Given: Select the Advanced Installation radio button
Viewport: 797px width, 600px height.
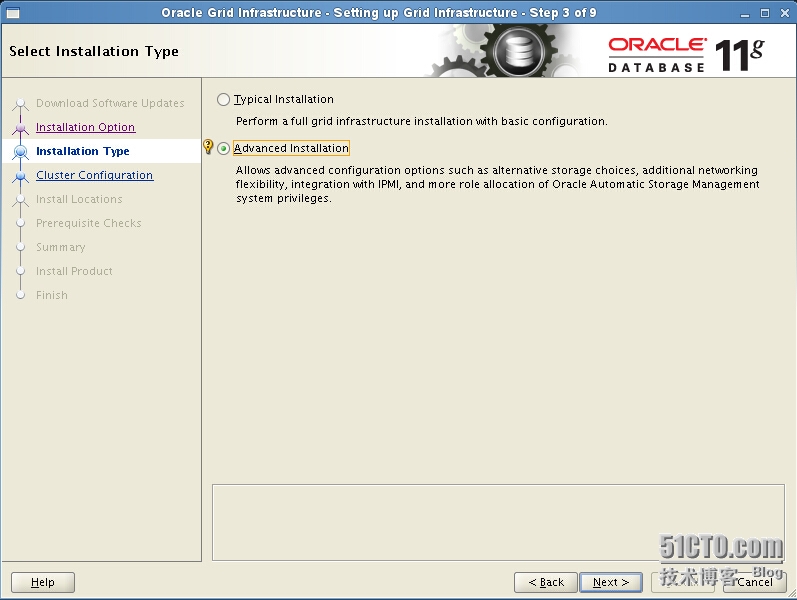Looking at the screenshot, I should pyautogui.click(x=223, y=148).
